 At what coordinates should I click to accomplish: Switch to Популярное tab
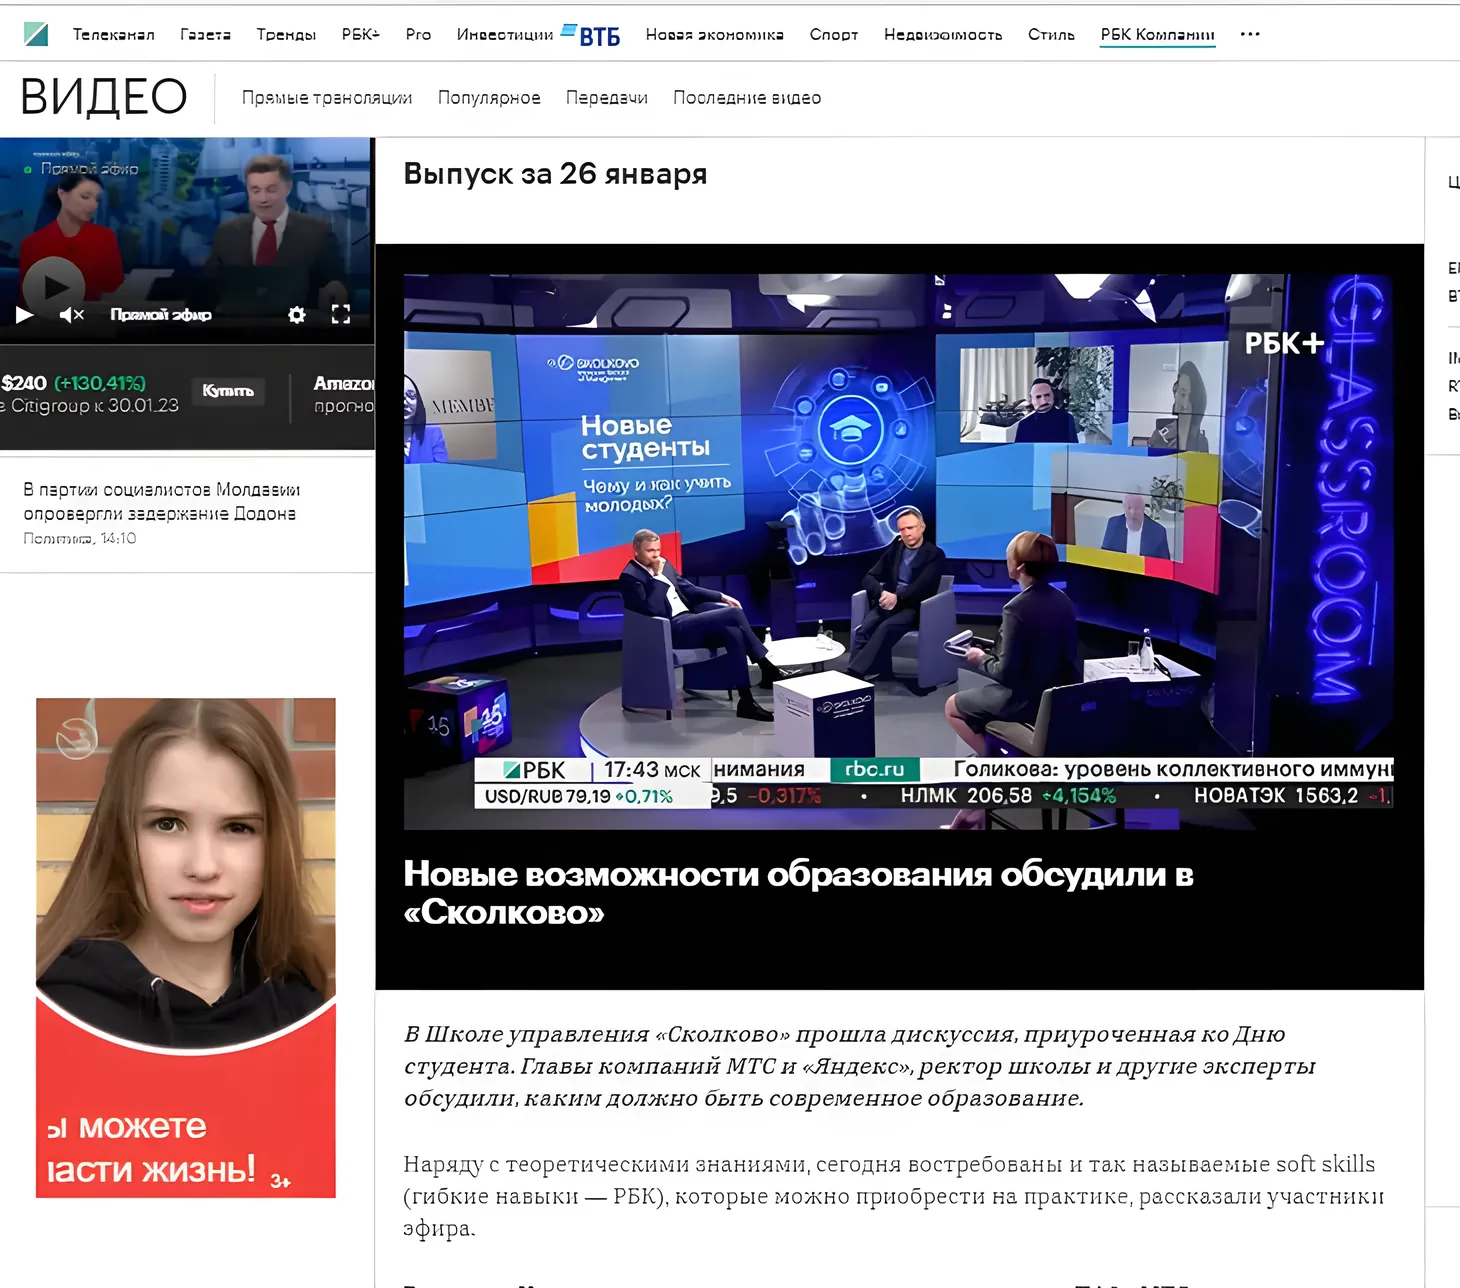(x=489, y=98)
